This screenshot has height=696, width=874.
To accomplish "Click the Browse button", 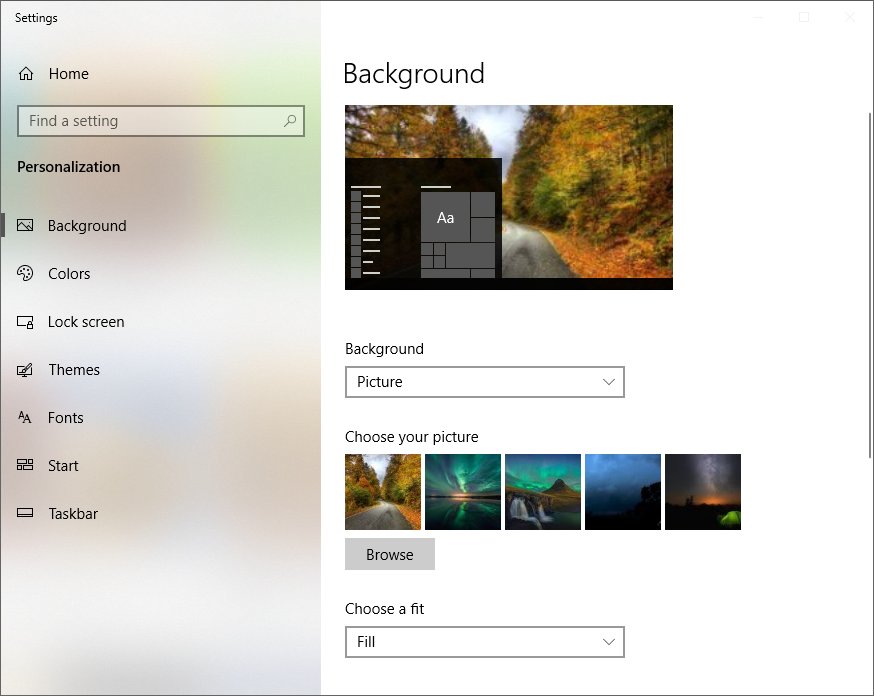I will 390,554.
